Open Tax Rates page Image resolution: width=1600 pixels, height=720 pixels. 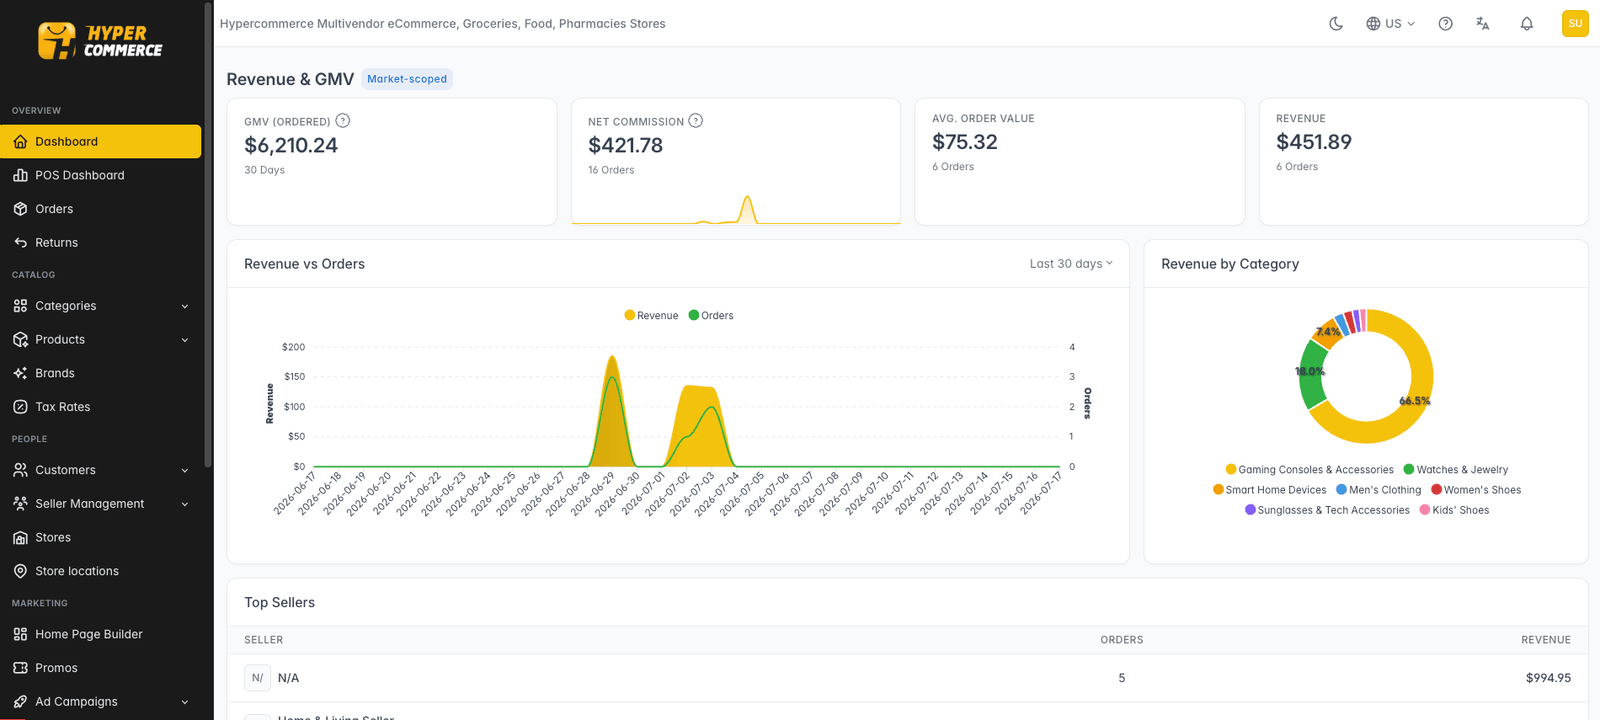pyautogui.click(x=100, y=407)
